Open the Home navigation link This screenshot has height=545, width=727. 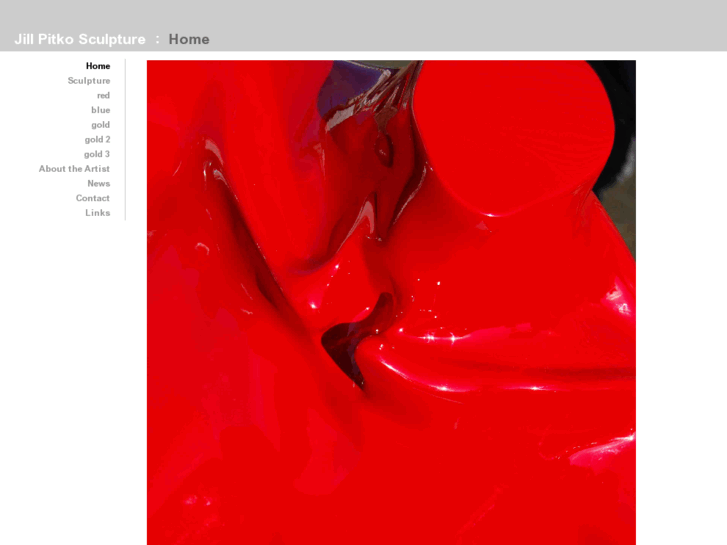pos(98,66)
